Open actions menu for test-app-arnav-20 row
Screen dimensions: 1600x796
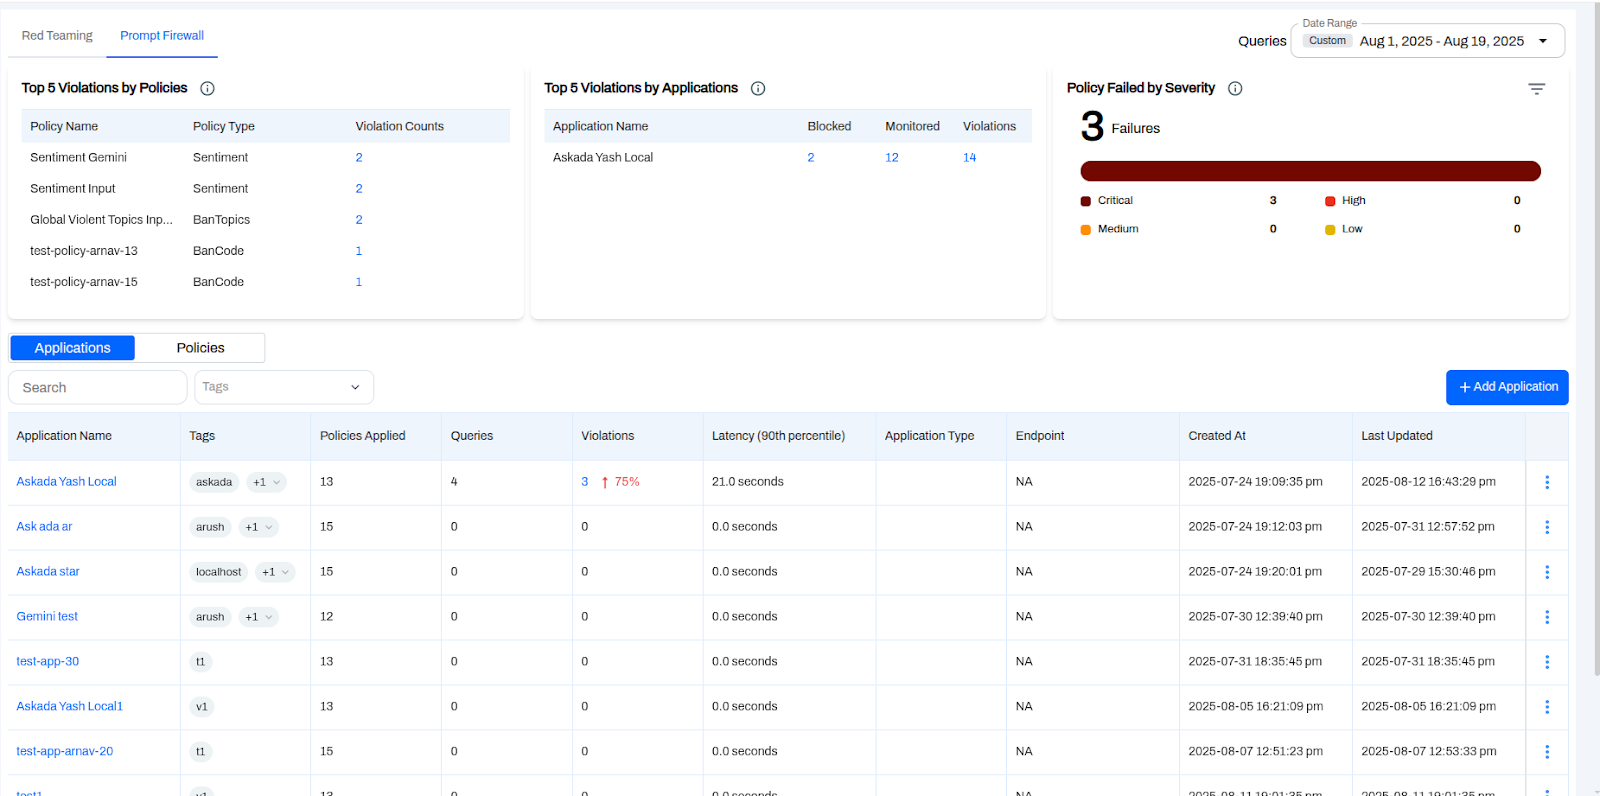1546,752
